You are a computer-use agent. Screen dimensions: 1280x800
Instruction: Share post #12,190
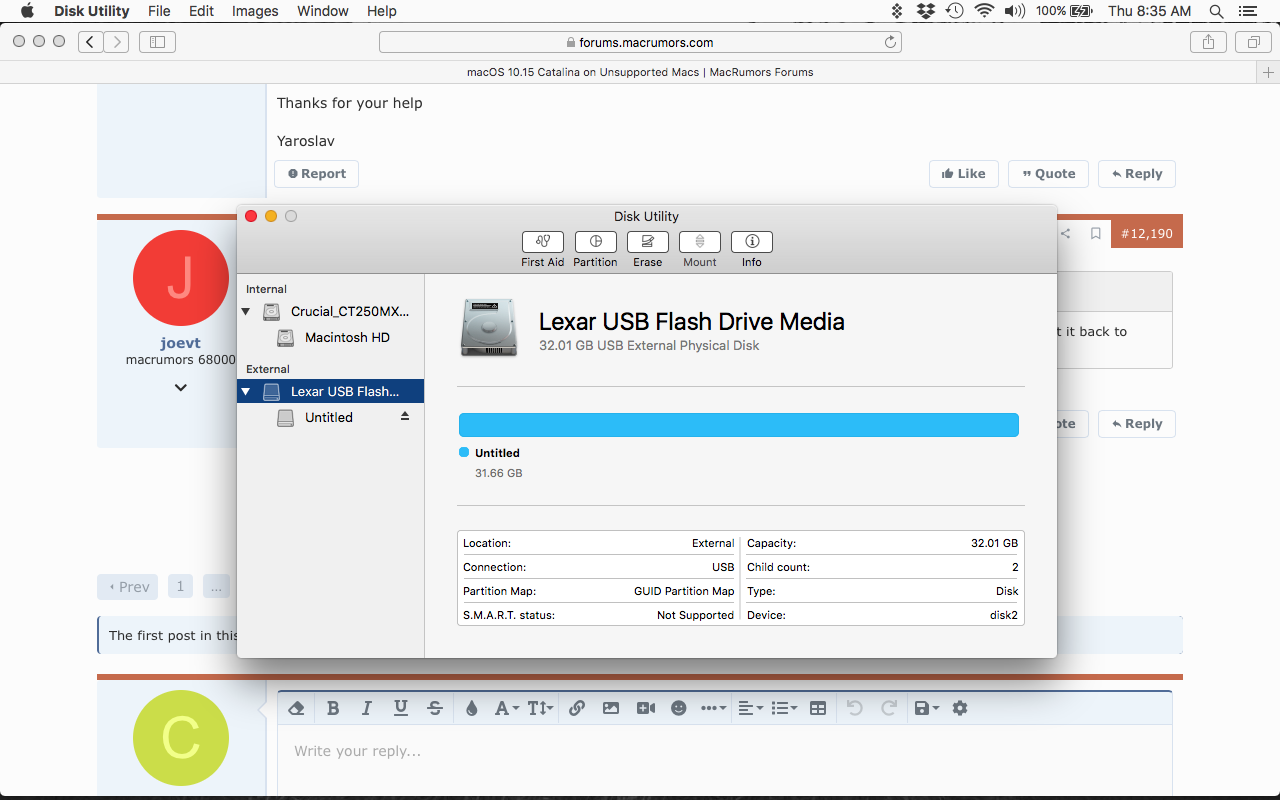[x=1066, y=233]
